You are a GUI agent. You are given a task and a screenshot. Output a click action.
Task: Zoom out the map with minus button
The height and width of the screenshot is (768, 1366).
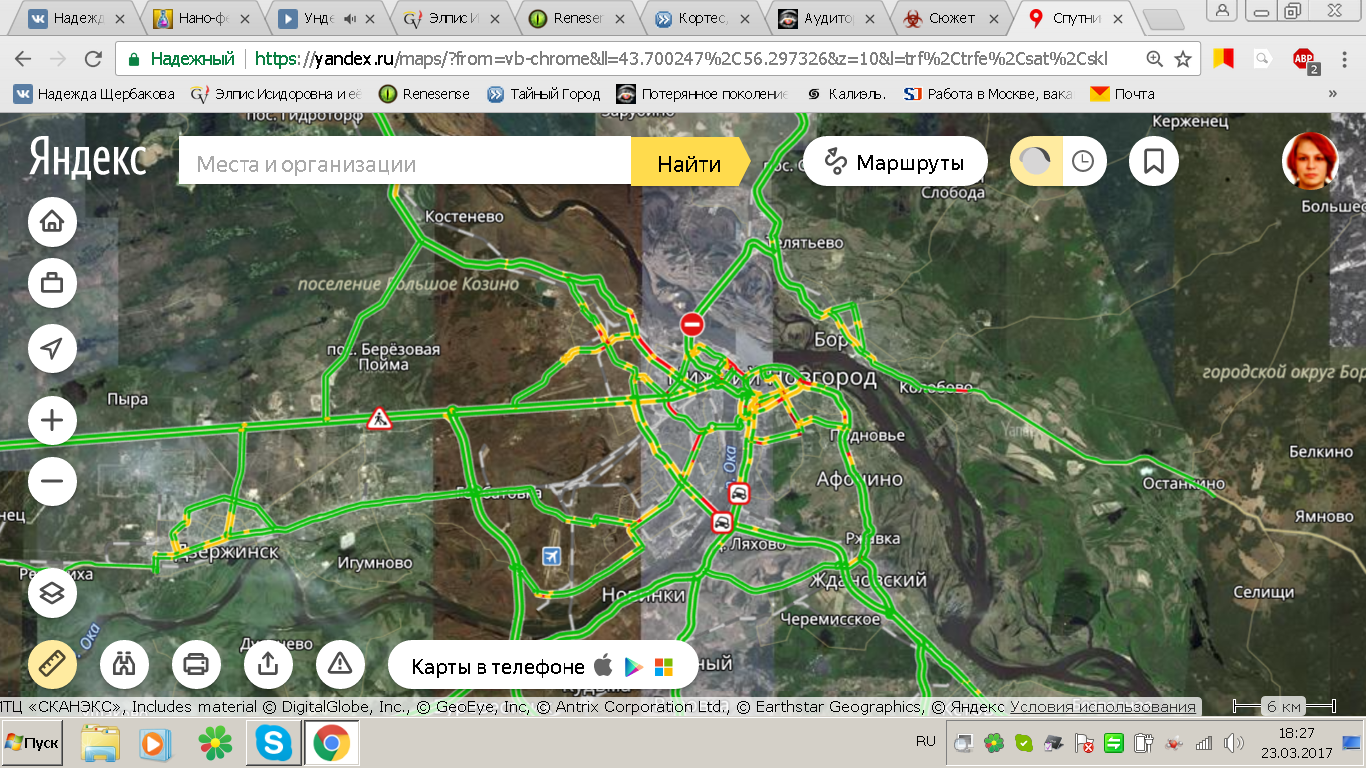click(52, 483)
